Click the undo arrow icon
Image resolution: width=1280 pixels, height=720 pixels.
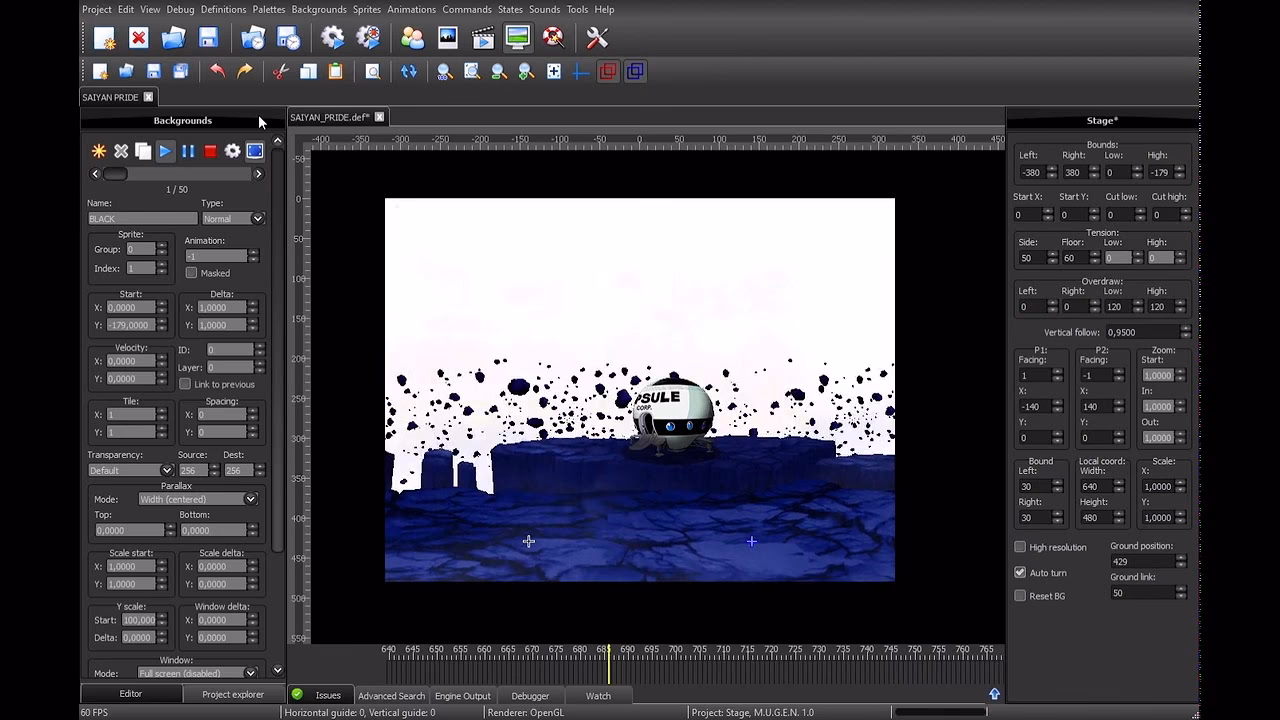217,71
